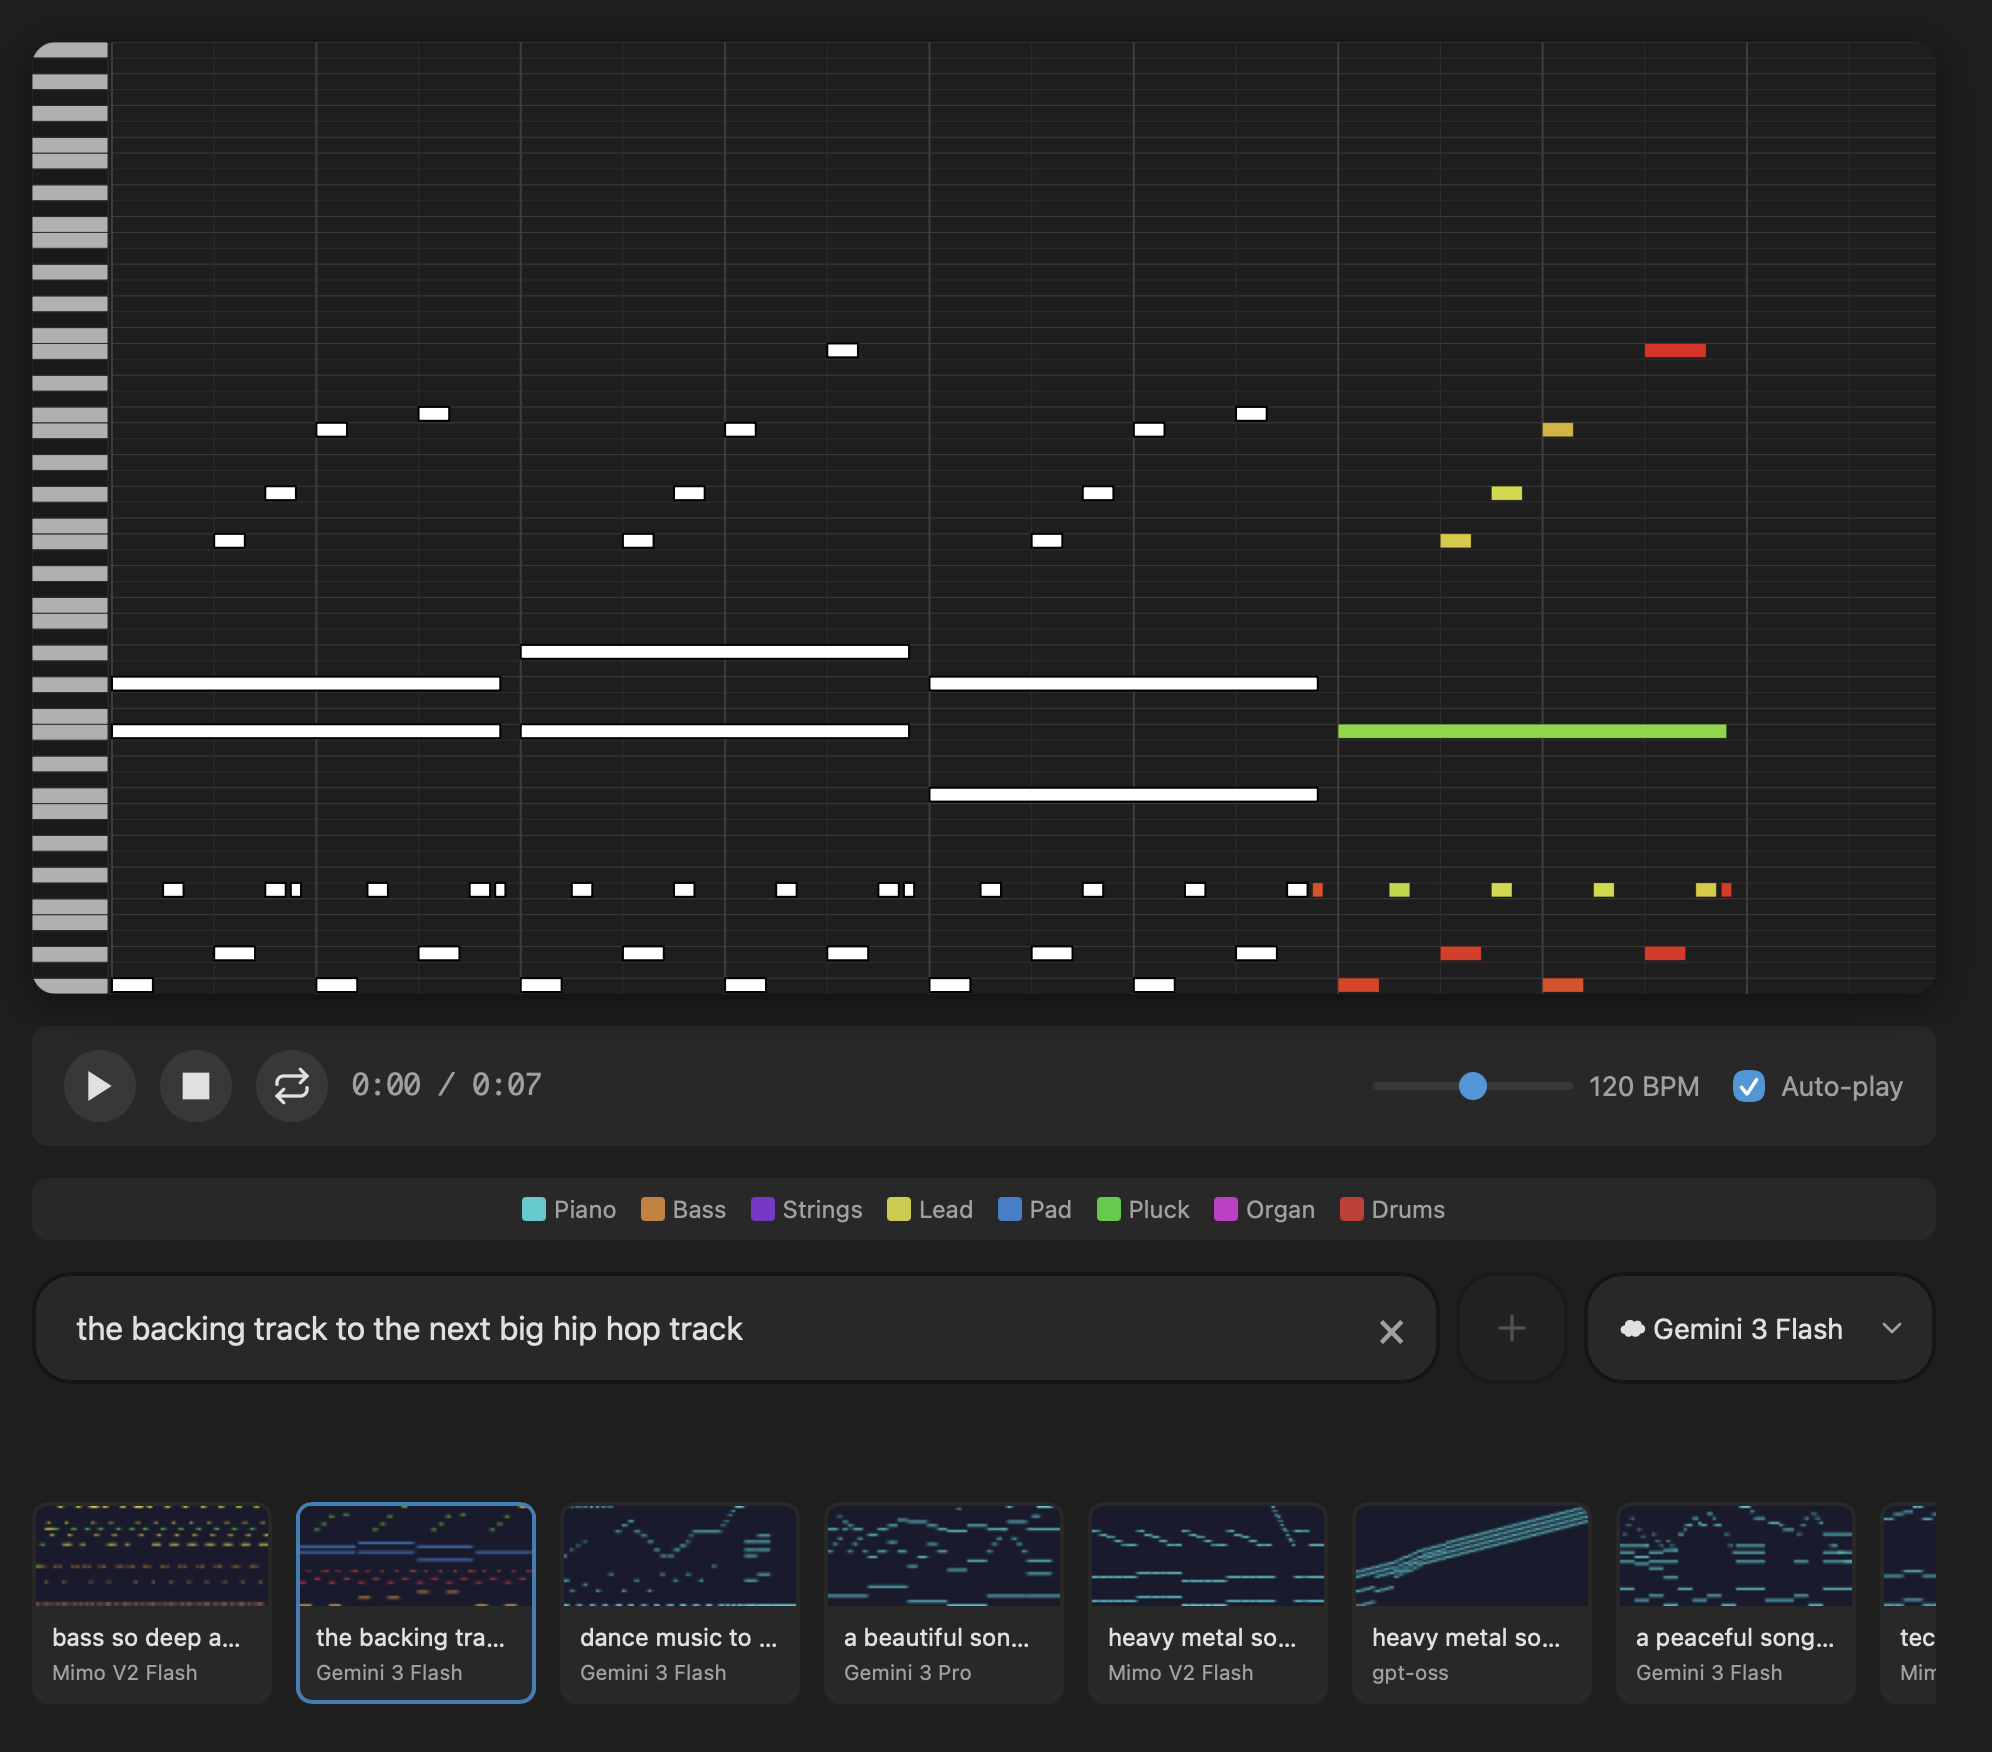The image size is (1992, 1752).
Task: Disable the Auto-play checkbox
Action: coord(1748,1086)
